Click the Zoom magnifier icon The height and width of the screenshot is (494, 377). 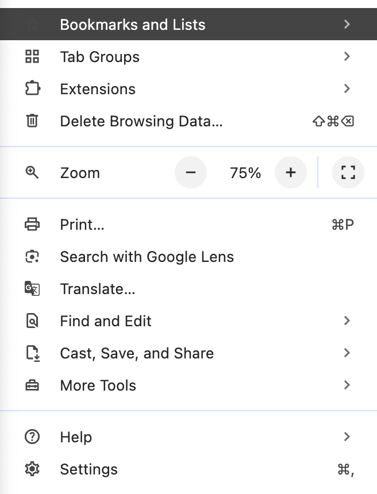coord(32,173)
